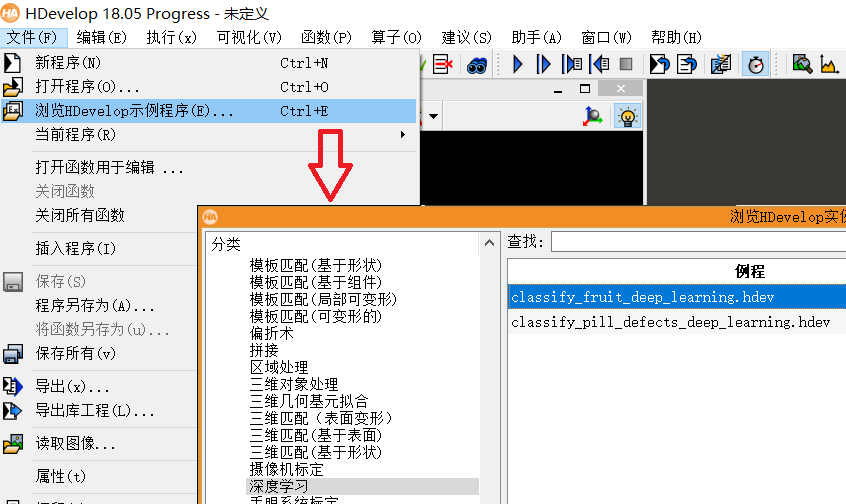
Task: Click the breakpoints/line activation document icon
Action: click(721, 64)
